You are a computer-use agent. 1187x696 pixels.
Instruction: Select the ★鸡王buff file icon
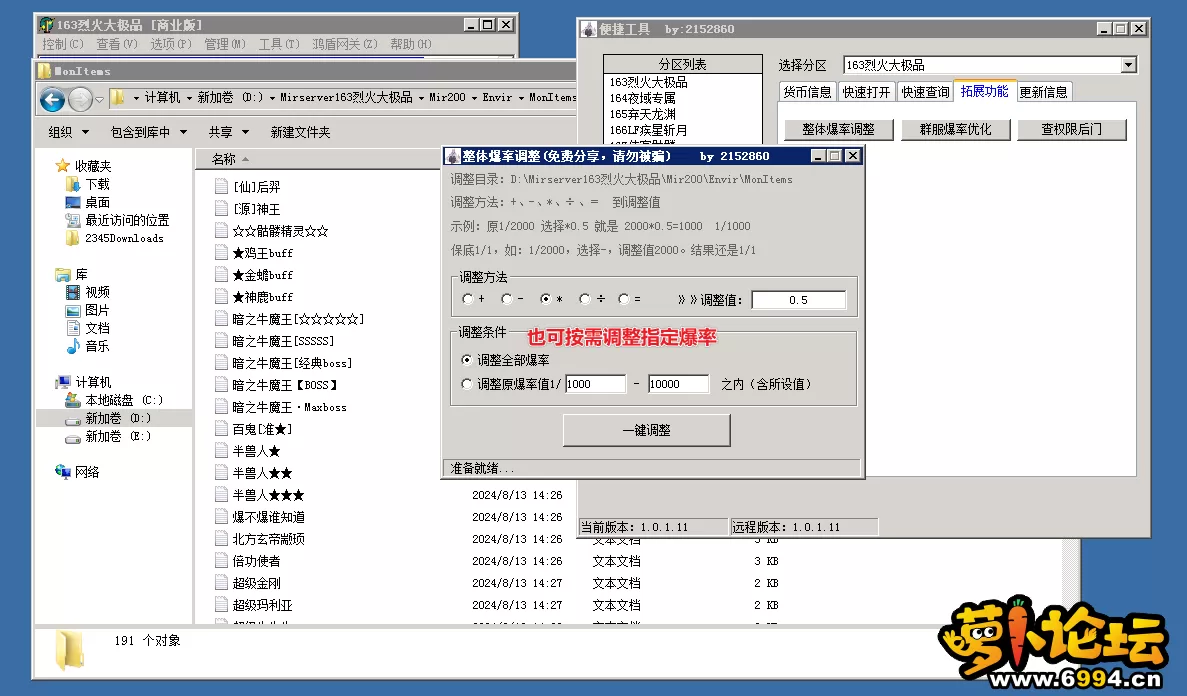pyautogui.click(x=221, y=252)
